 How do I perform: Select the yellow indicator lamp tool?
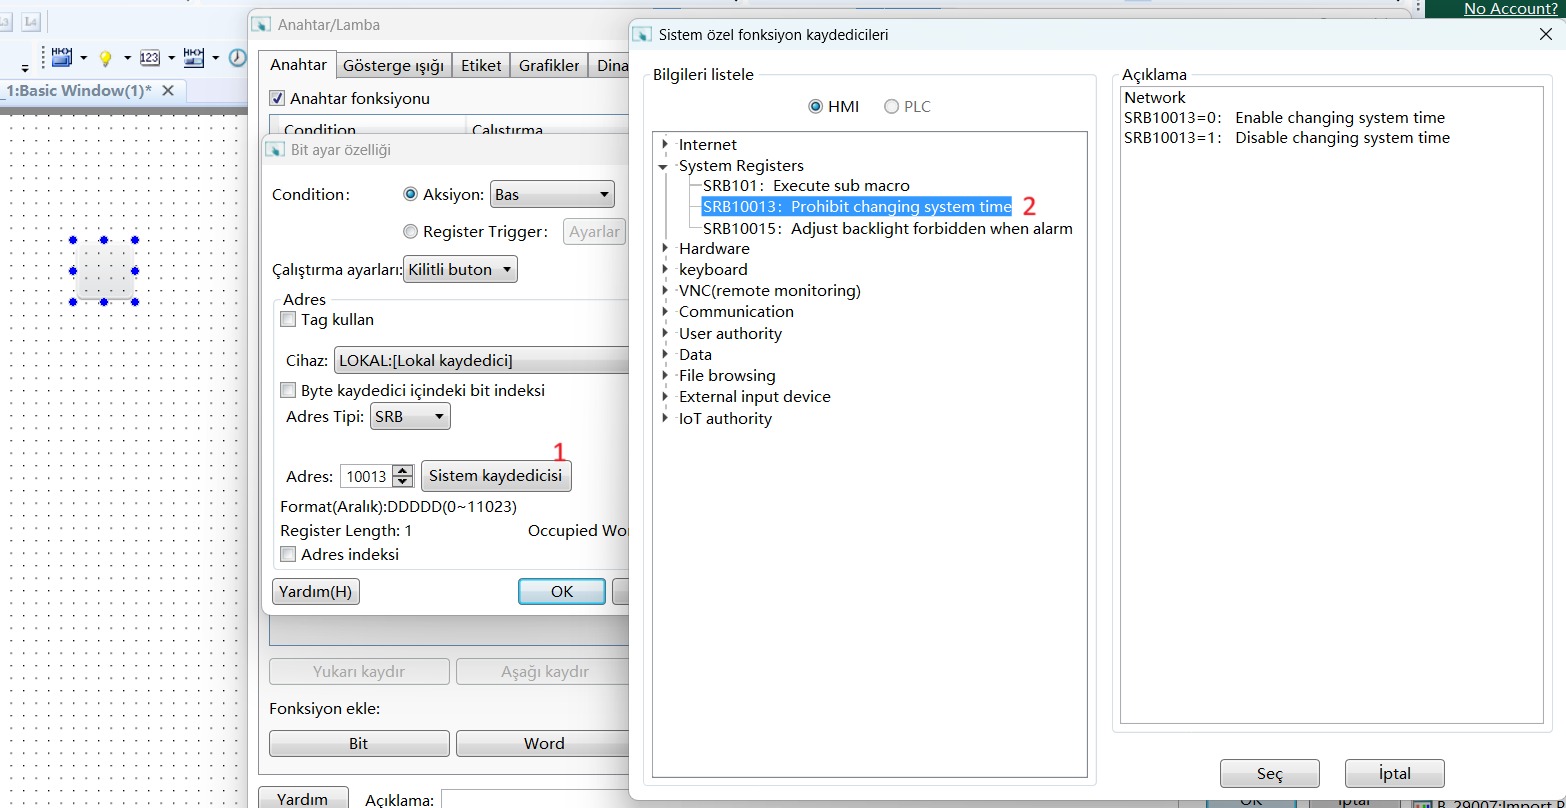pos(105,58)
